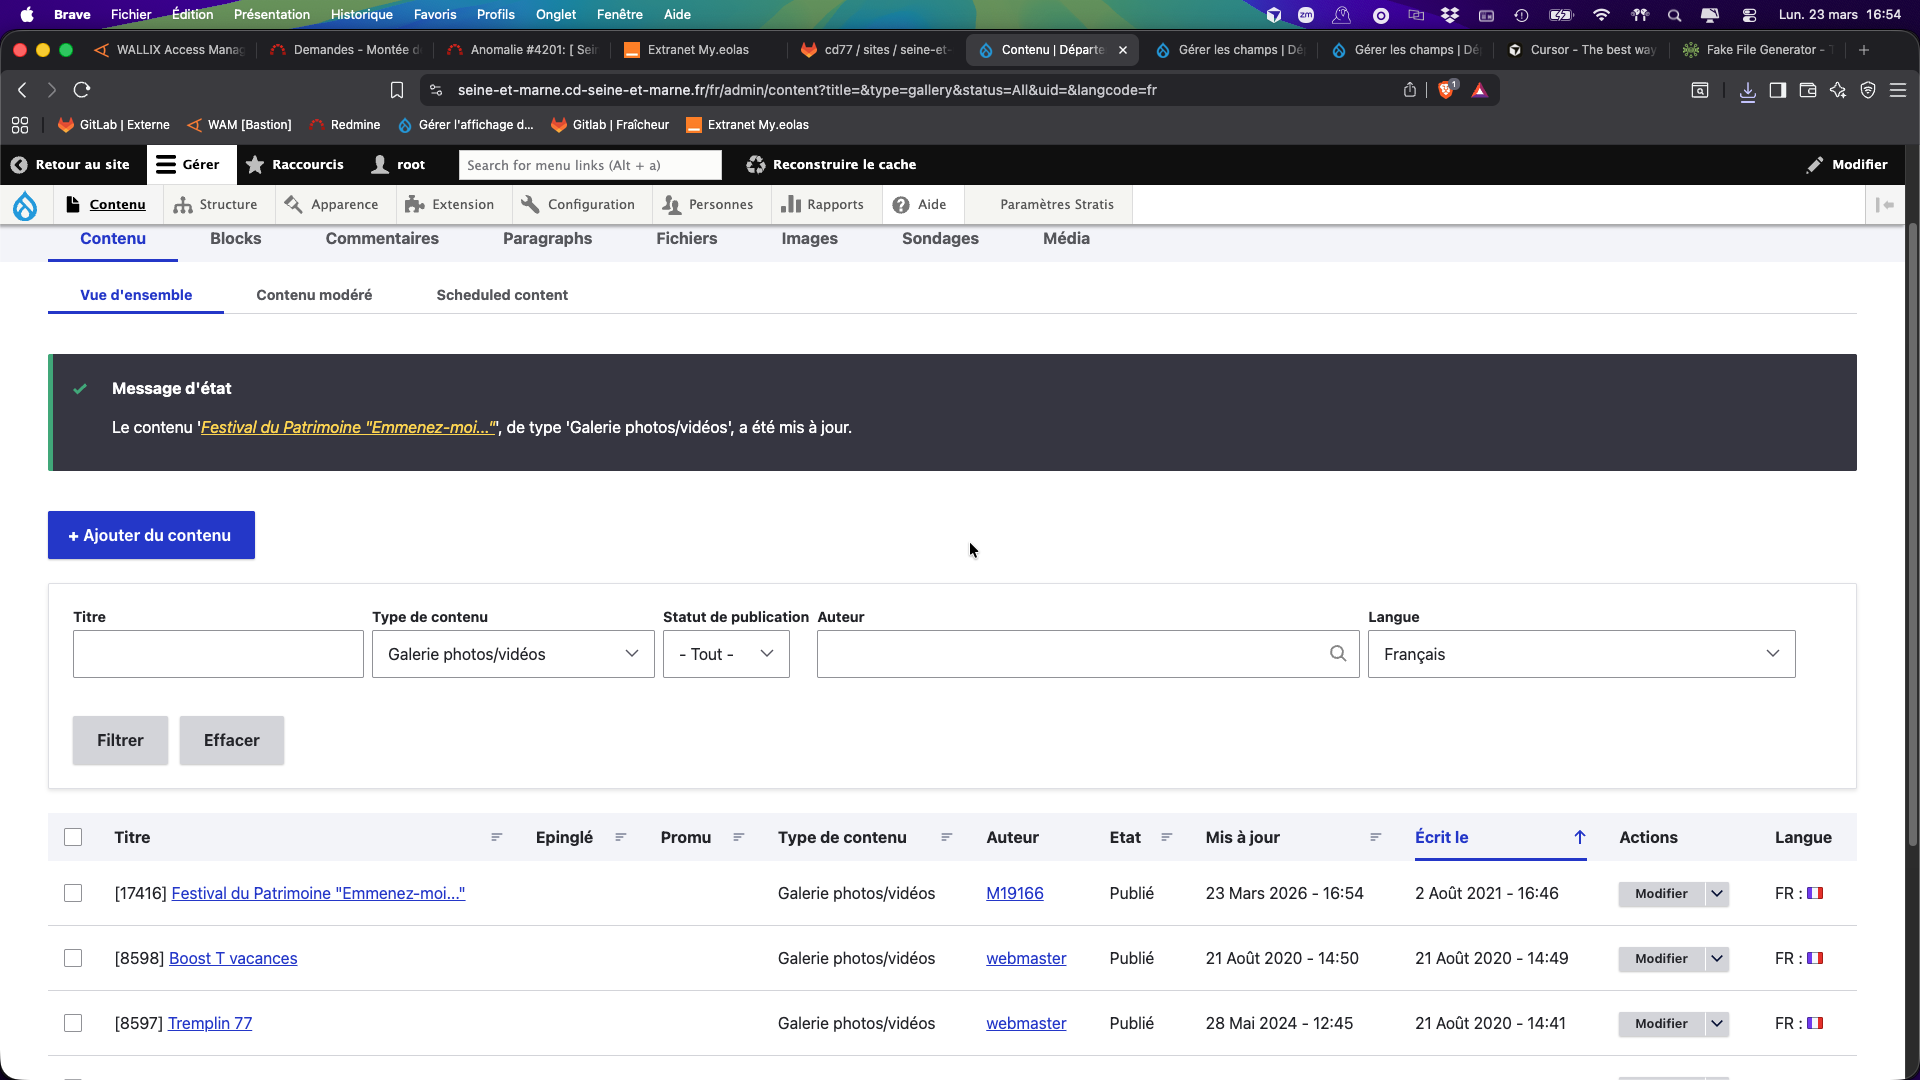Open the Contenu modéré sub-tab
This screenshot has height=1080, width=1920.
[x=314, y=295]
